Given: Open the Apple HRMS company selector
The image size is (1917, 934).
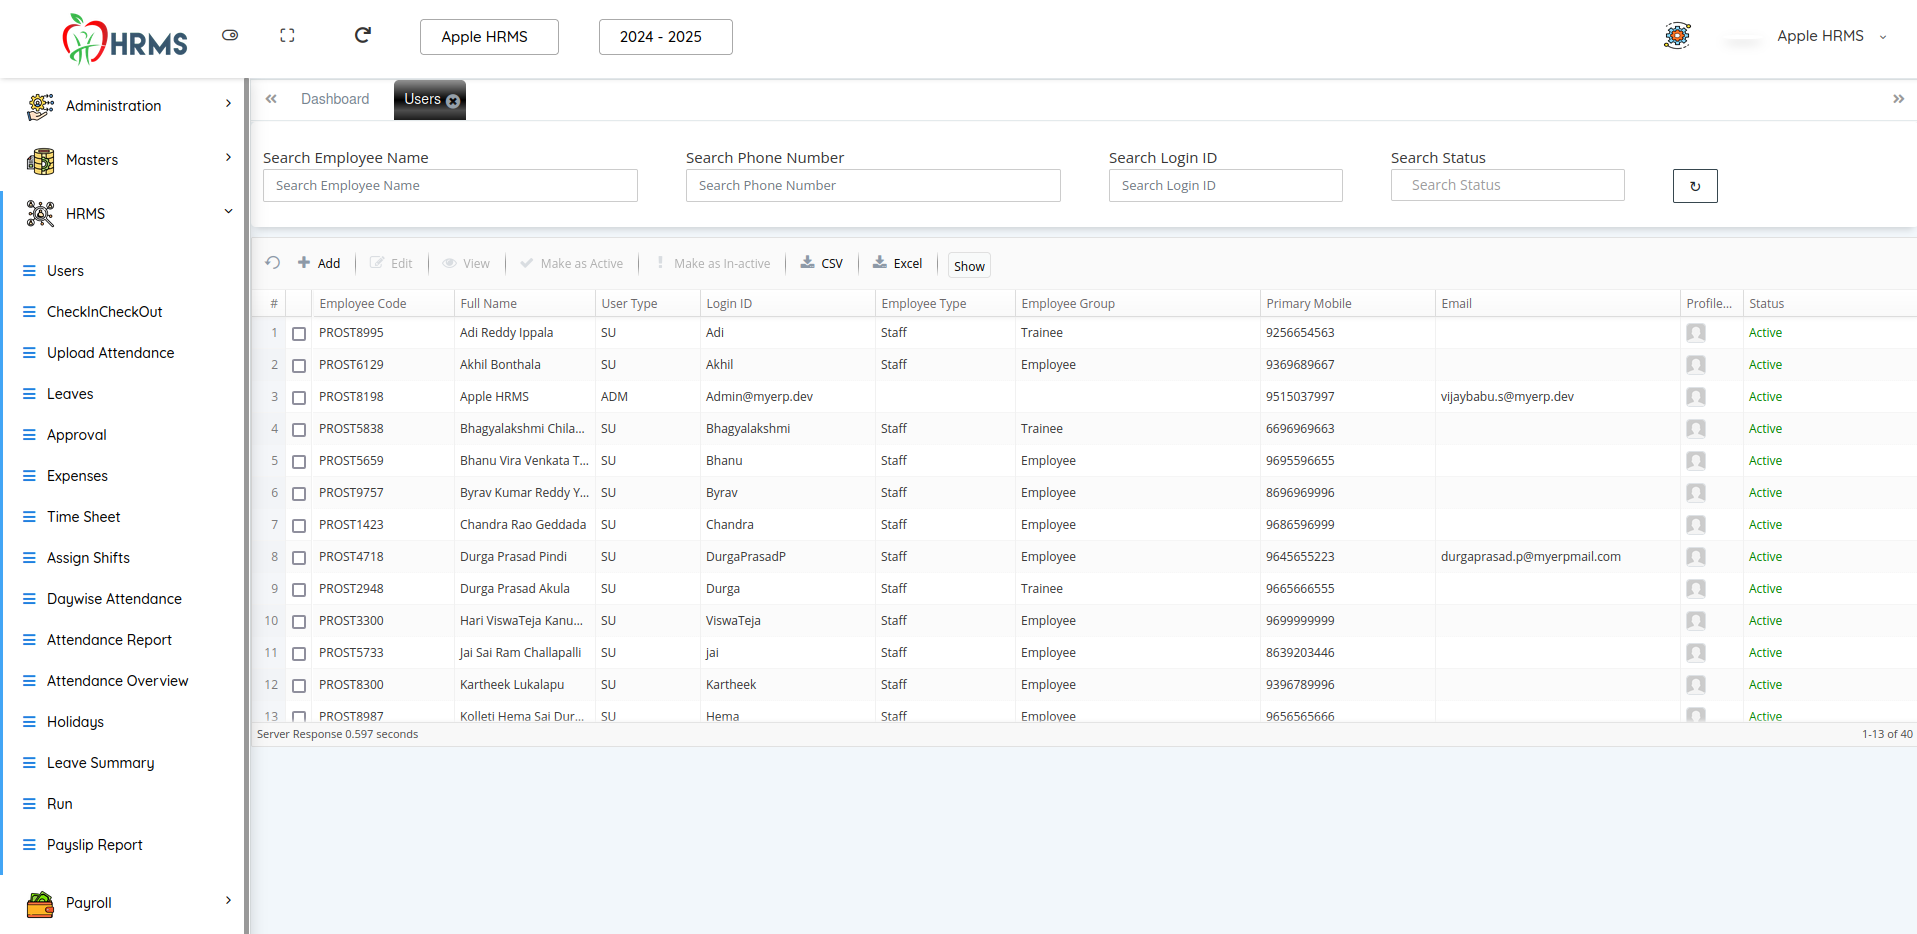Looking at the screenshot, I should point(489,37).
